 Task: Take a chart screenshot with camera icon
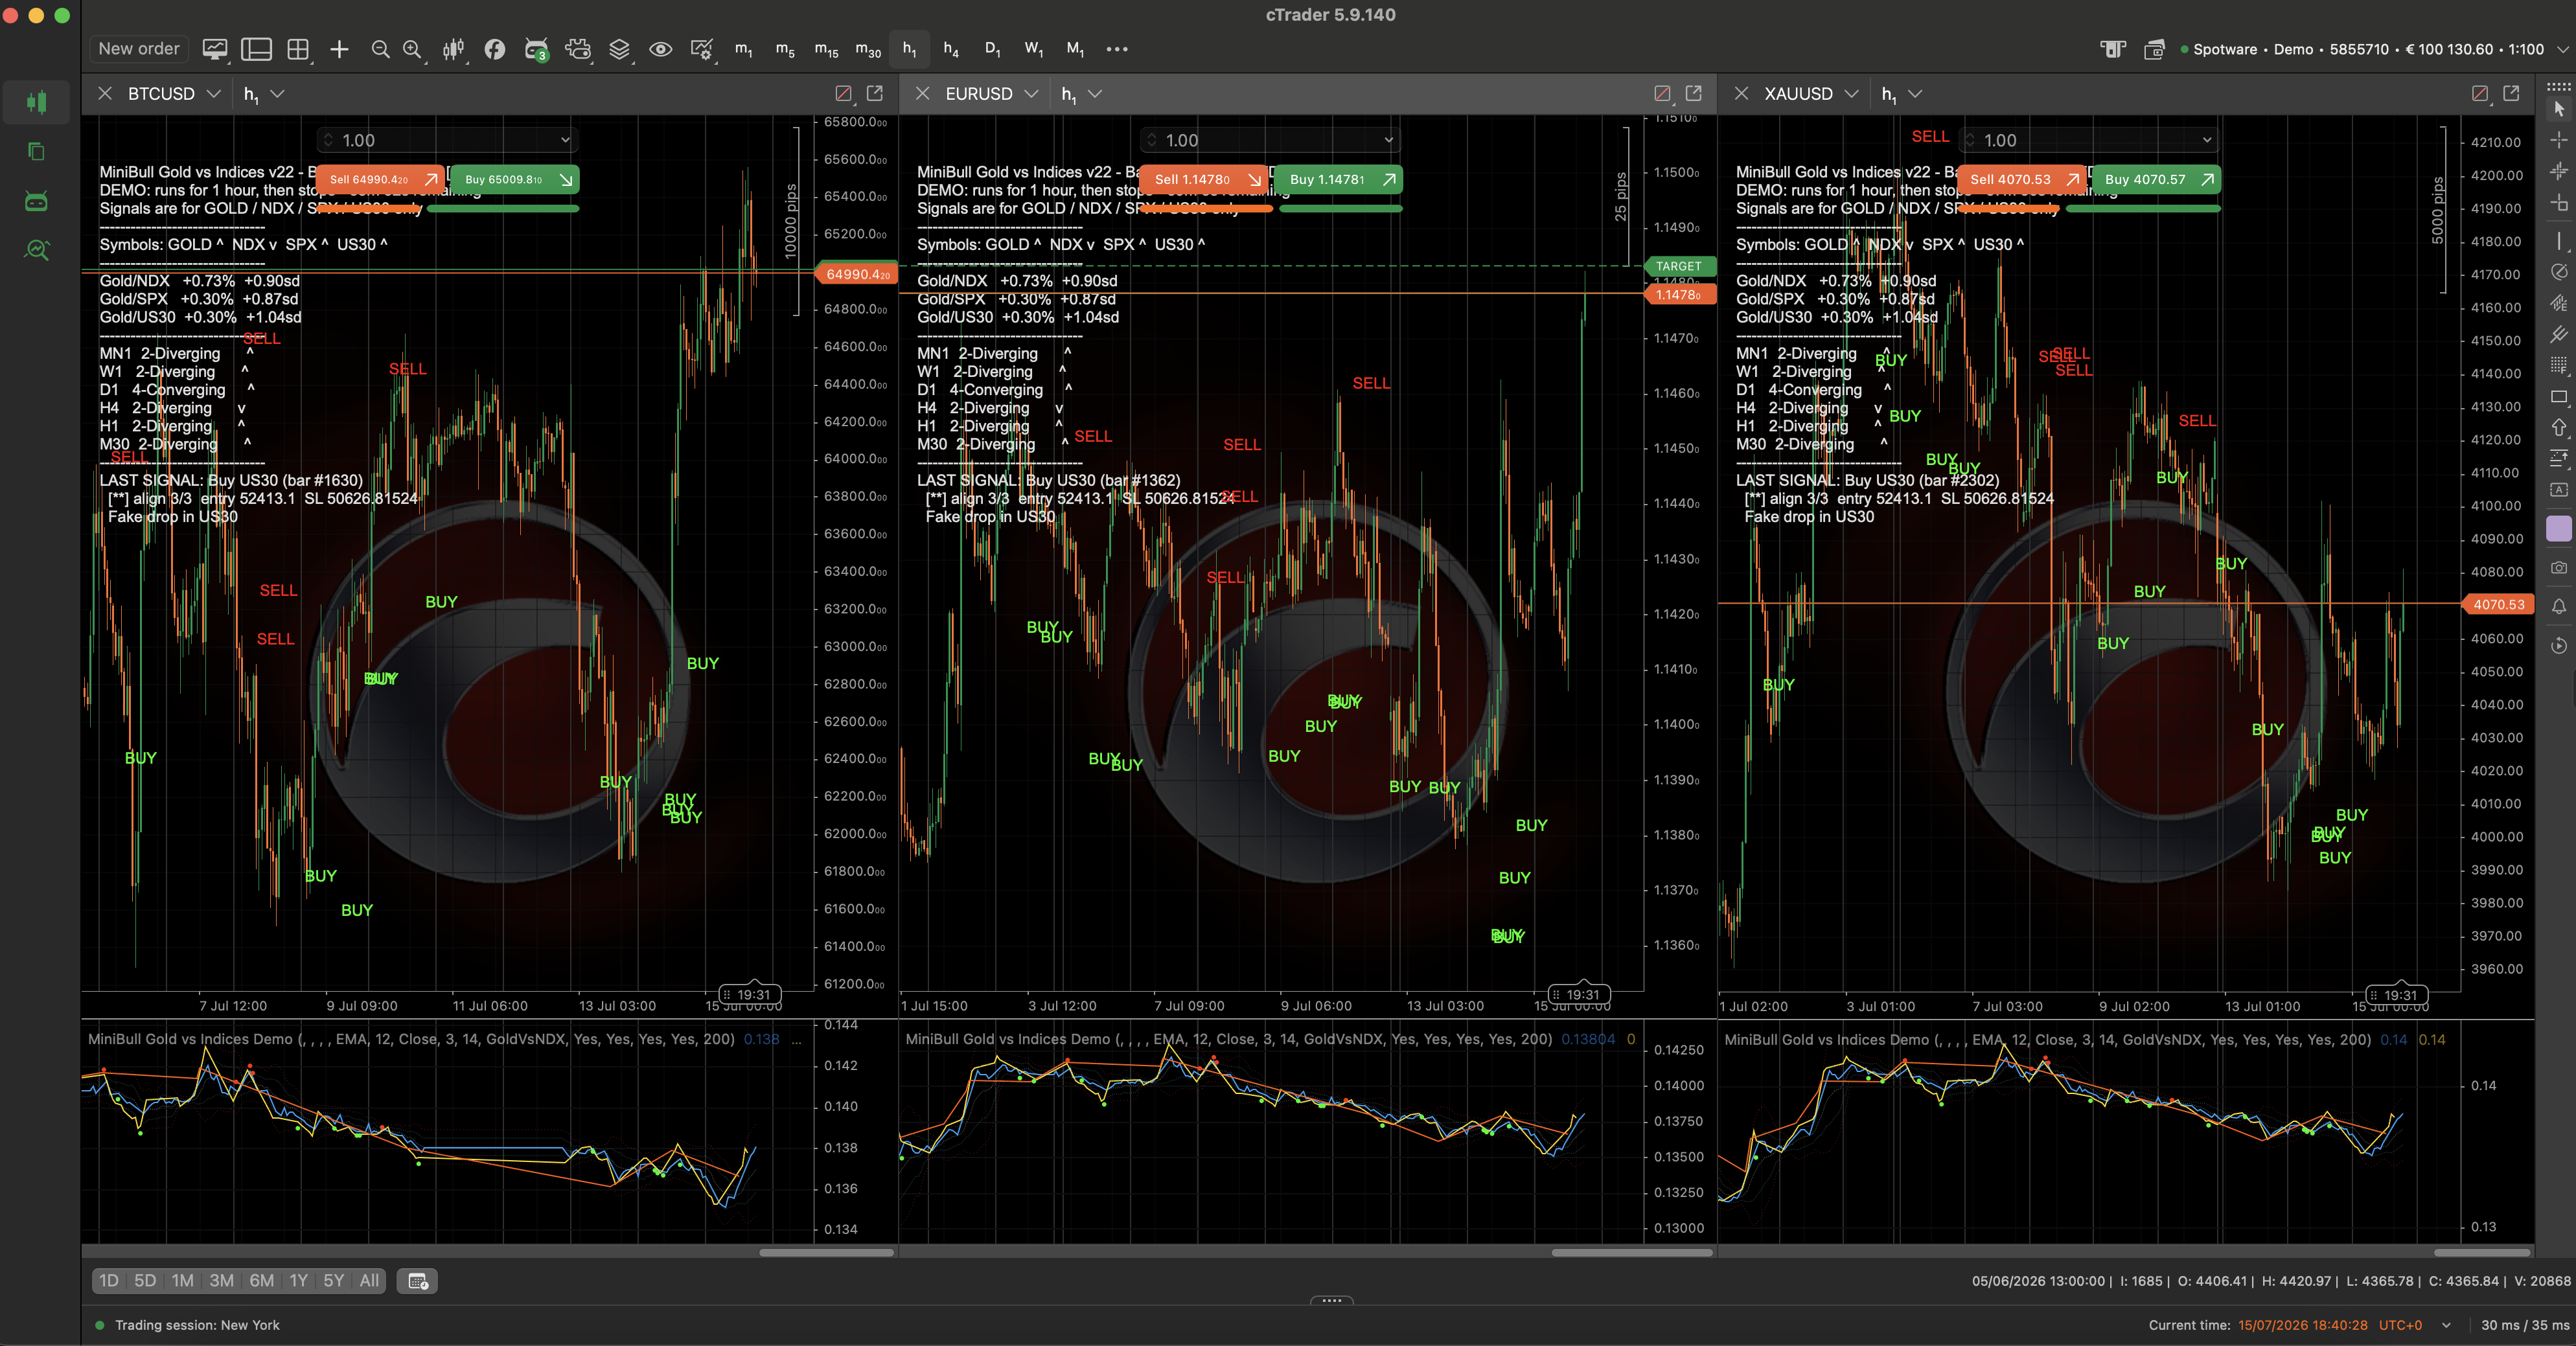coord(2558,568)
